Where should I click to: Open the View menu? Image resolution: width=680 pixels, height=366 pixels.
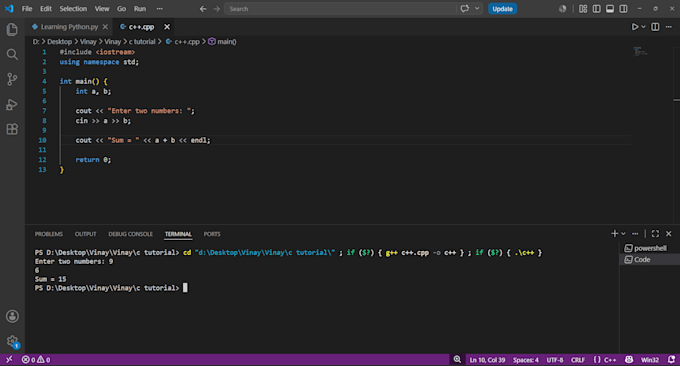[102, 9]
